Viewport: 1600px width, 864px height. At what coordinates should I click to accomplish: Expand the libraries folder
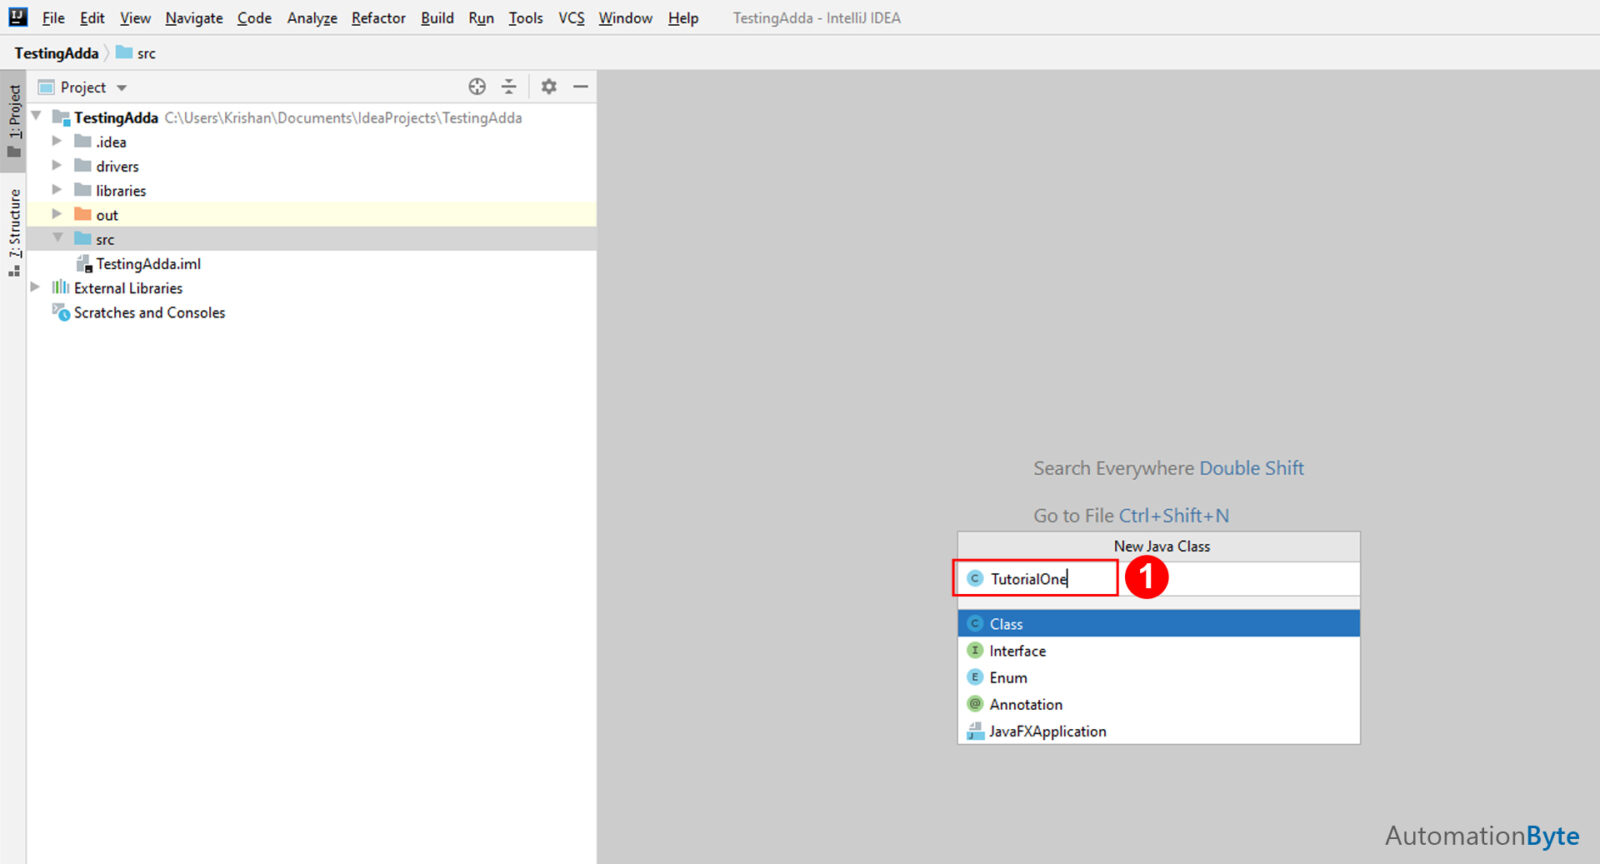(x=57, y=189)
